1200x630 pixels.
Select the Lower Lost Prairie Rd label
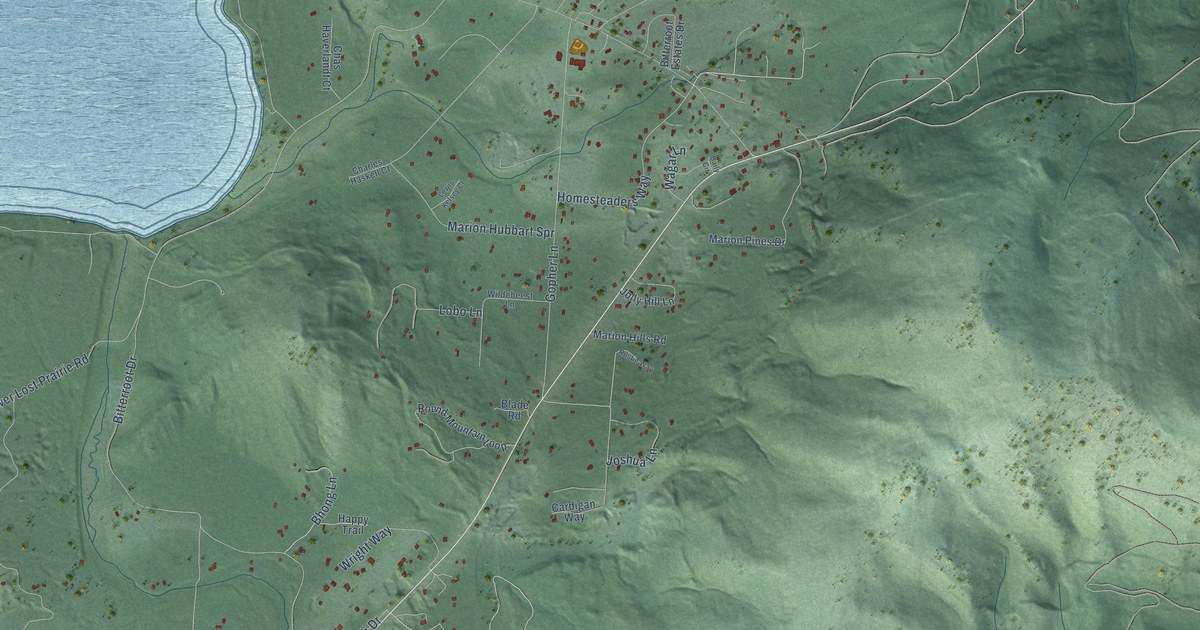42,380
